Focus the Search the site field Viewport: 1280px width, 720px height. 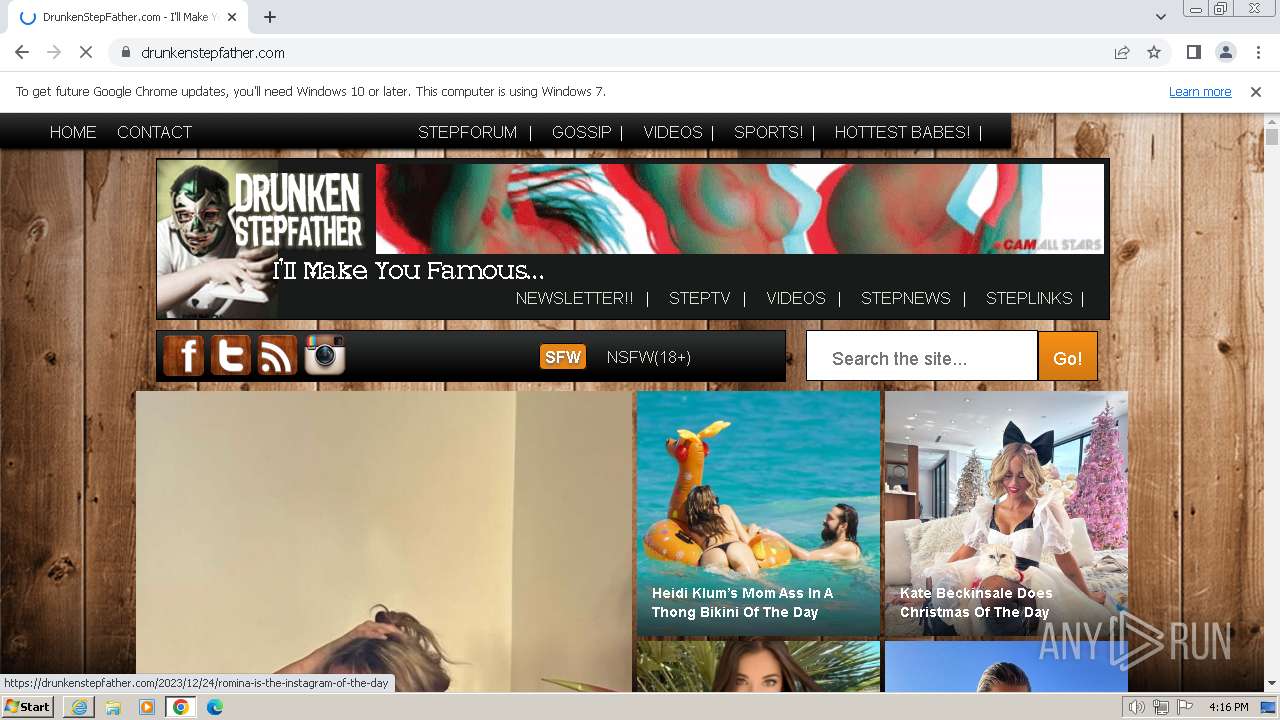pyautogui.click(x=921, y=357)
